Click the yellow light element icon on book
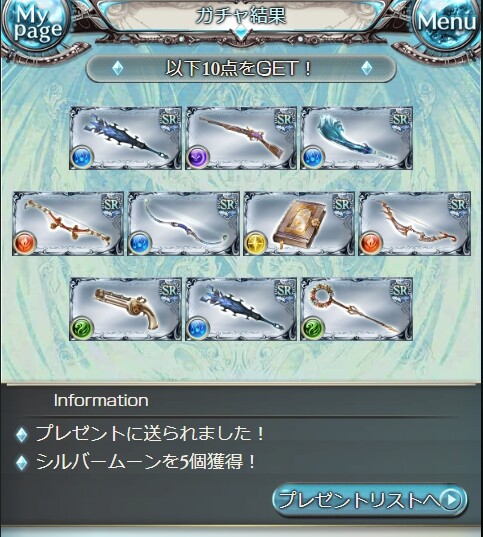The width and height of the screenshot is (483, 537). (x=256, y=243)
